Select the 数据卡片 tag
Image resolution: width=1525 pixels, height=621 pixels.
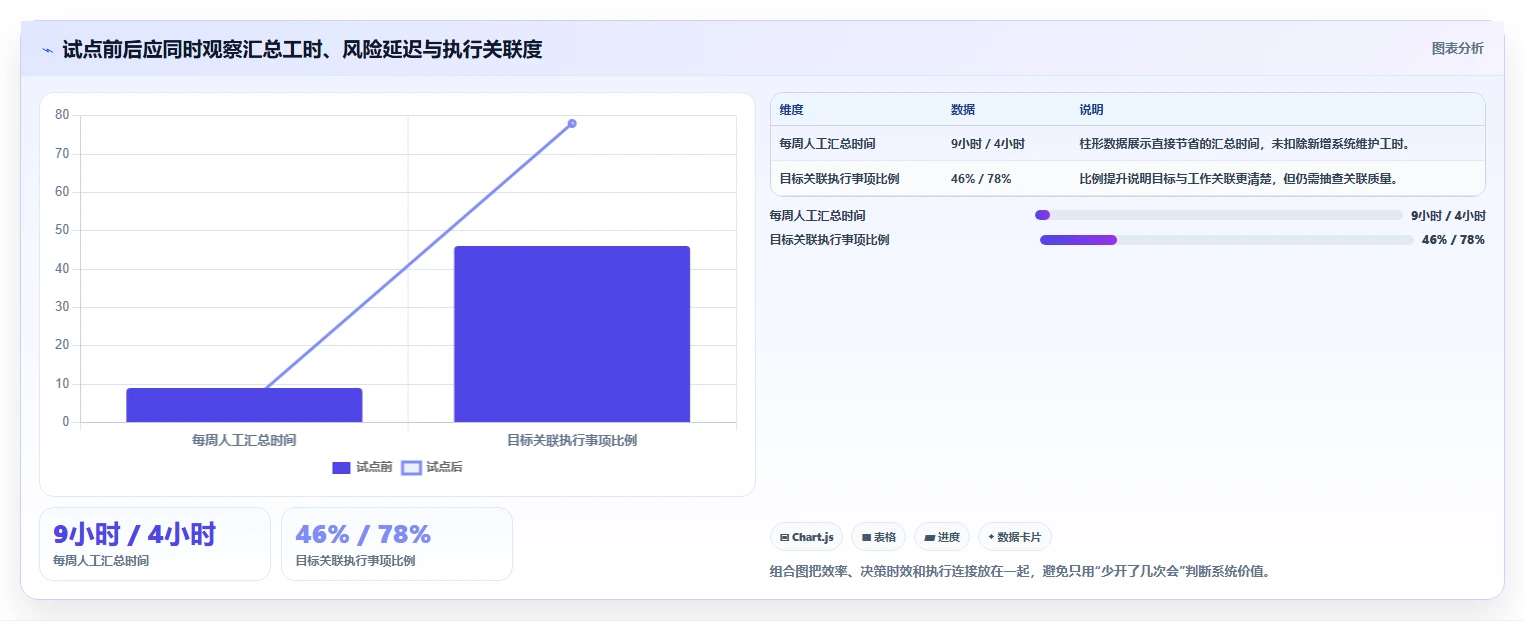[1014, 537]
